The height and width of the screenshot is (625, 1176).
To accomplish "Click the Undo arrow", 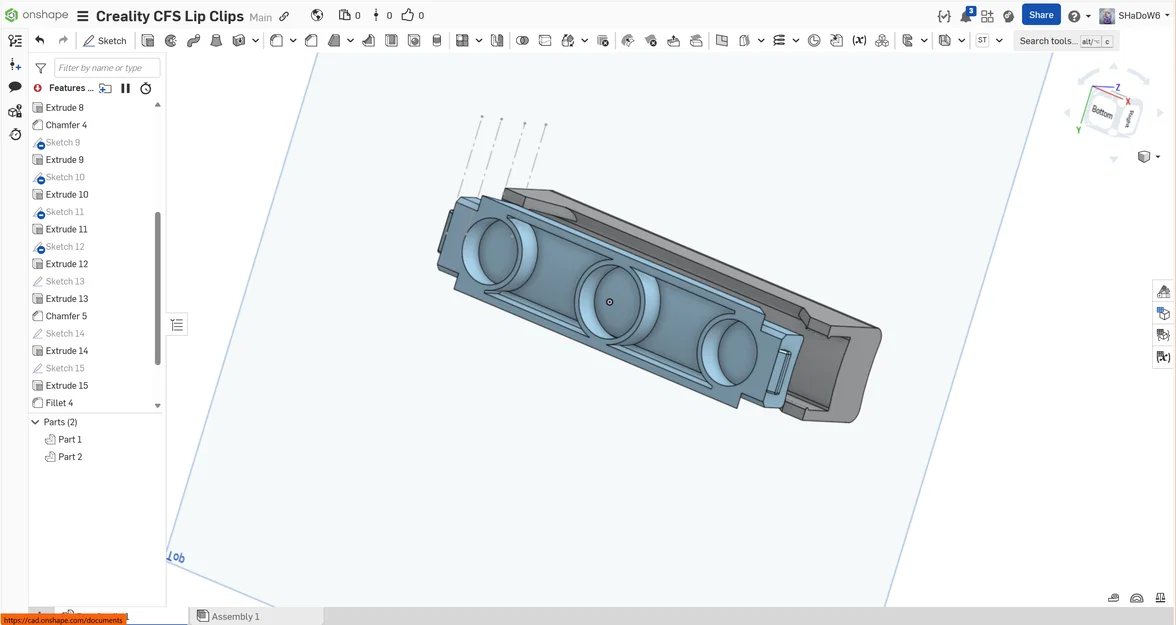I will coord(40,41).
